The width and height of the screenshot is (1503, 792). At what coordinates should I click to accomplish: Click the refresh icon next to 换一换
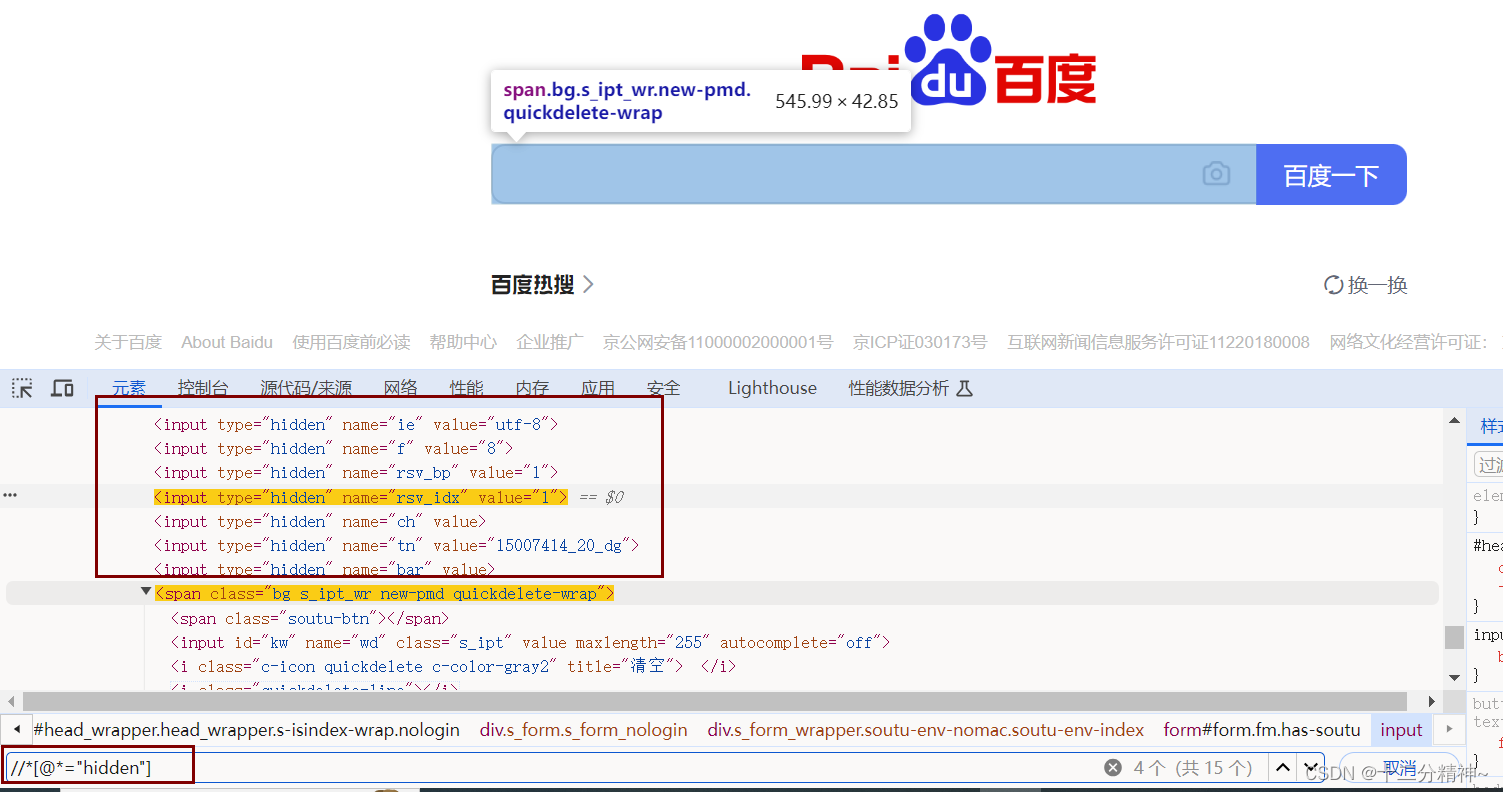(x=1333, y=285)
